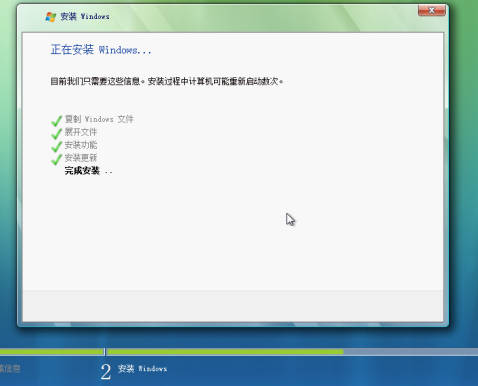Click the 复制 Windows 文件 step text

[99, 119]
